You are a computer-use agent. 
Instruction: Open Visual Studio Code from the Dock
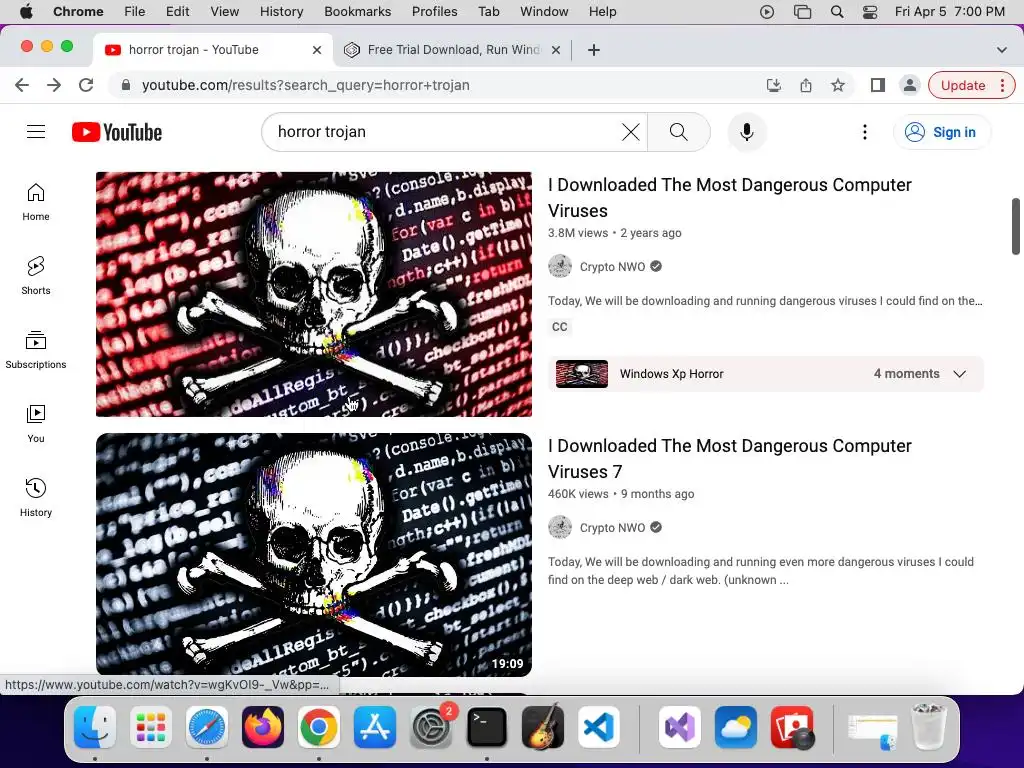598,727
